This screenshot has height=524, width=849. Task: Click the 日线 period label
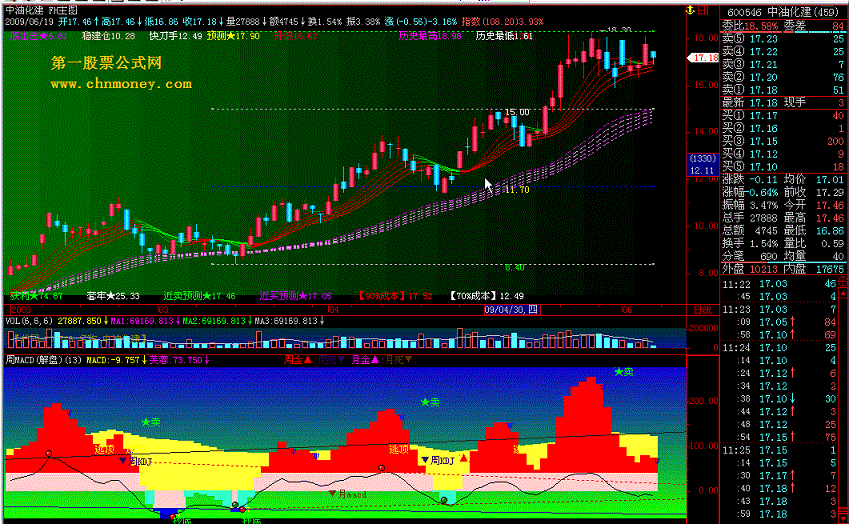[702, 310]
